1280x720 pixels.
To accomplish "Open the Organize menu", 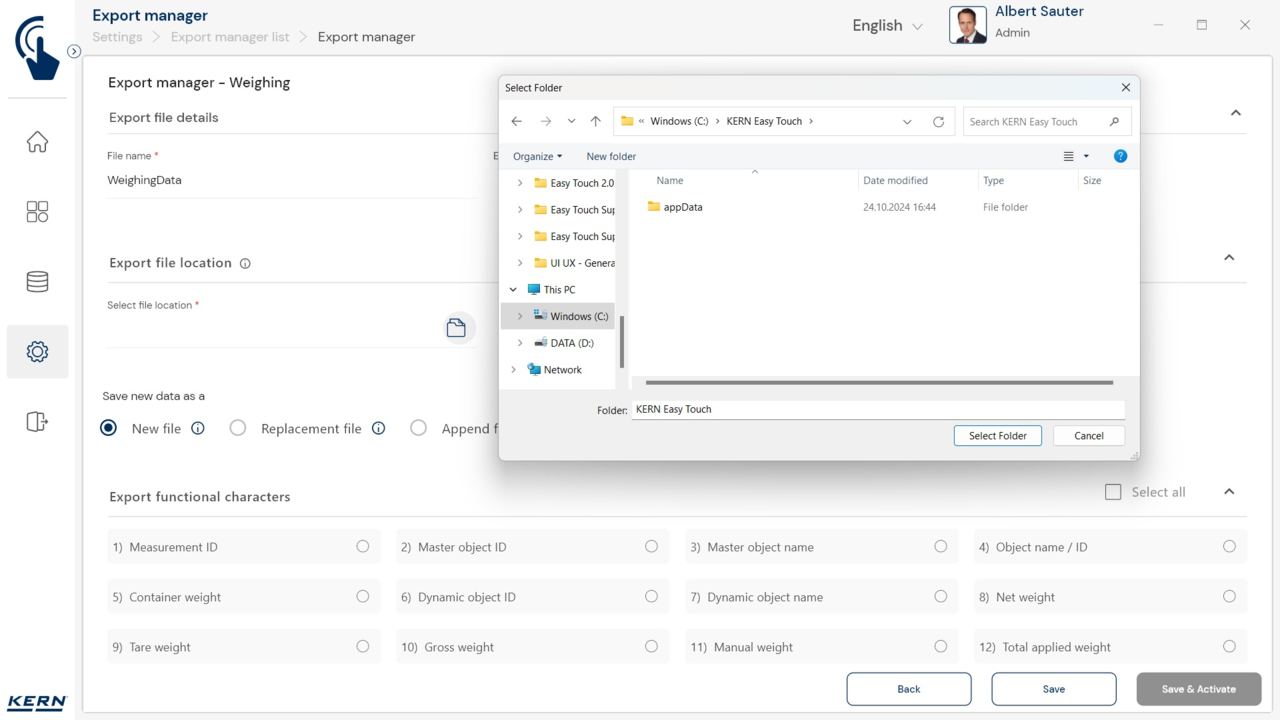I will tap(537, 156).
